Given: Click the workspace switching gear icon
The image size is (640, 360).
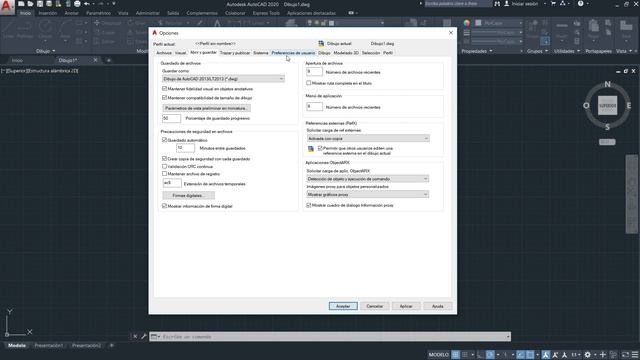Looking at the screenshot, I should tap(587, 355).
